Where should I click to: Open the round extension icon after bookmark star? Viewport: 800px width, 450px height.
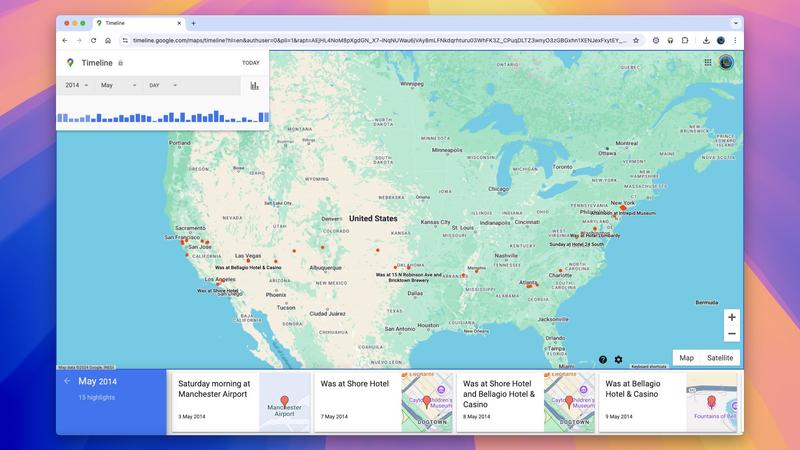(656, 40)
